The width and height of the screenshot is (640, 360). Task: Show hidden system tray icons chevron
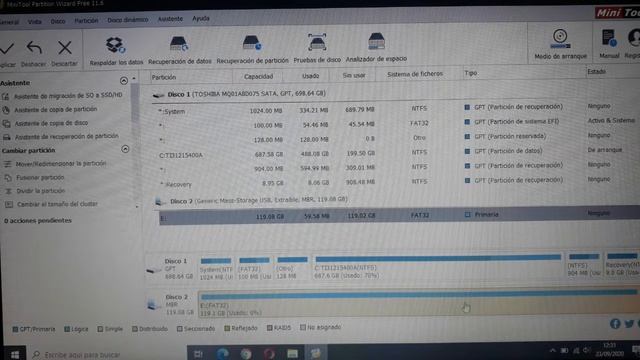click(x=553, y=351)
